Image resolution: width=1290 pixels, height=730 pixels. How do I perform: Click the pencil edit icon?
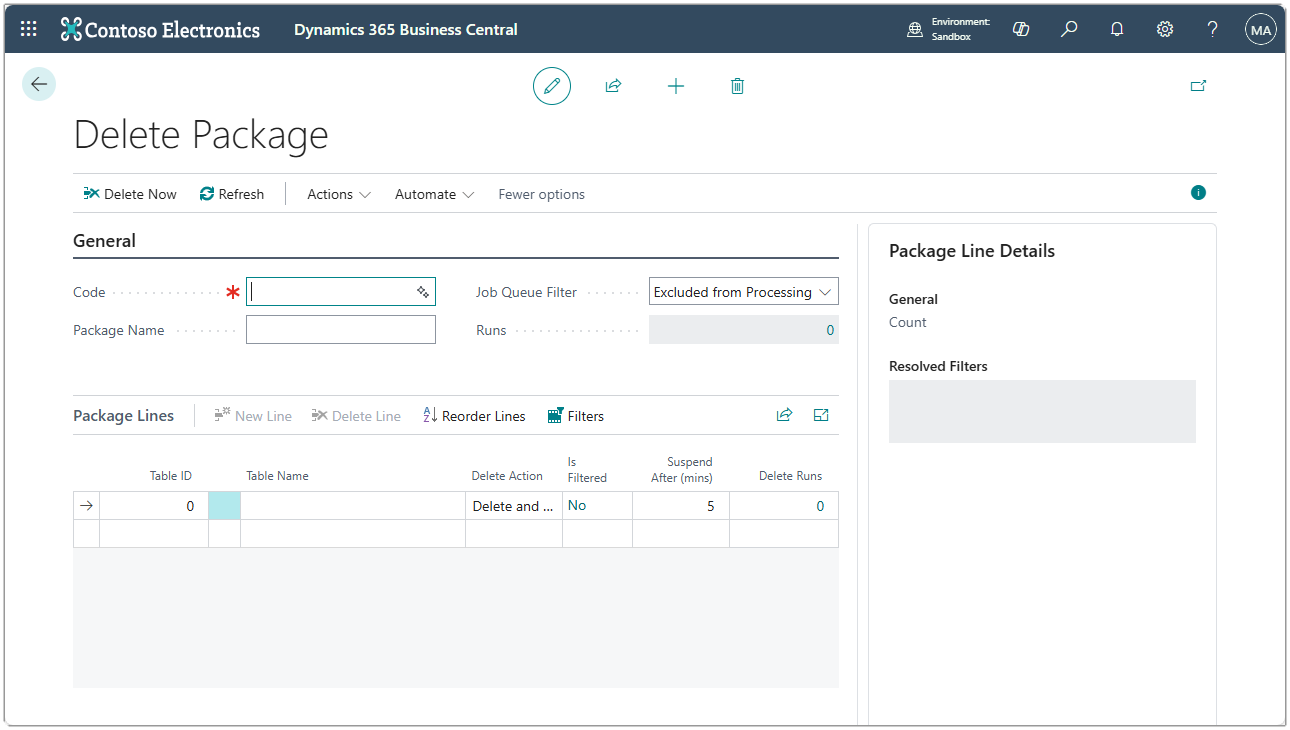pos(551,86)
